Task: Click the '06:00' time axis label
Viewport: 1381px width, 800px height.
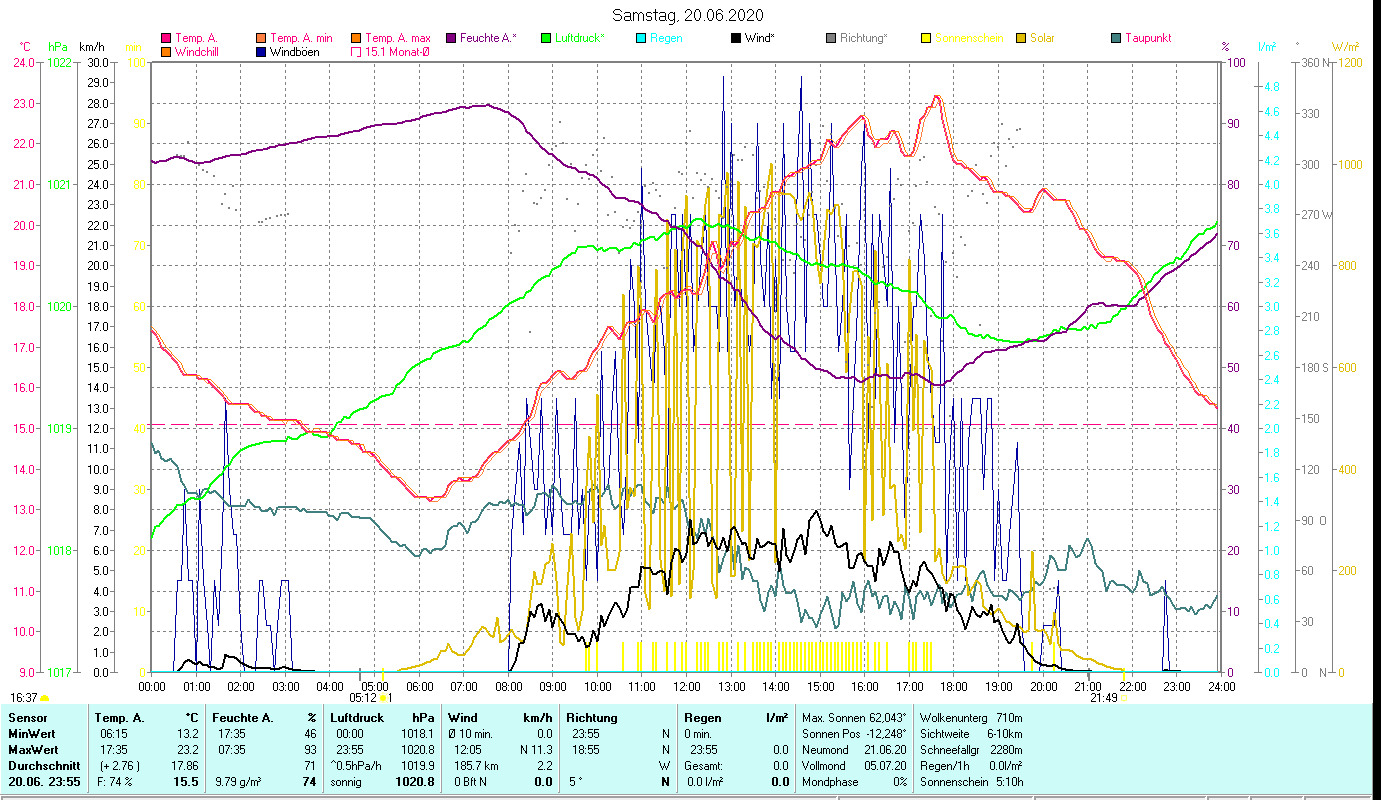Action: pyautogui.click(x=419, y=686)
